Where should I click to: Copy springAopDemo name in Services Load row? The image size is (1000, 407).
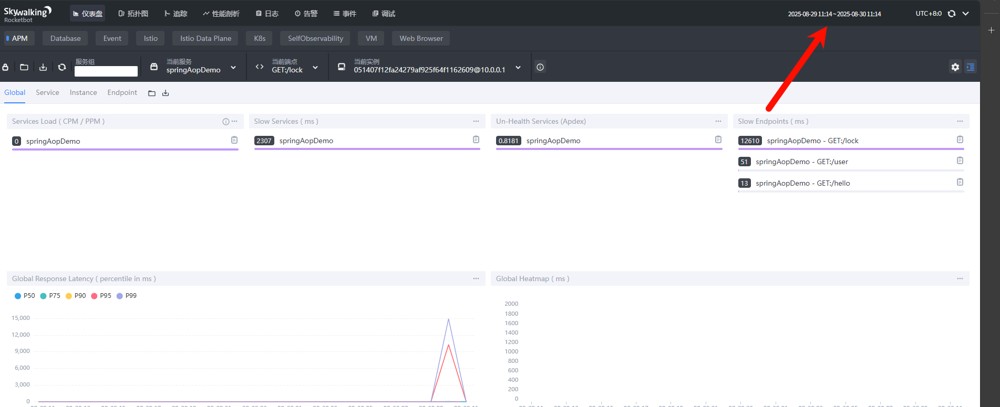pyautogui.click(x=234, y=140)
